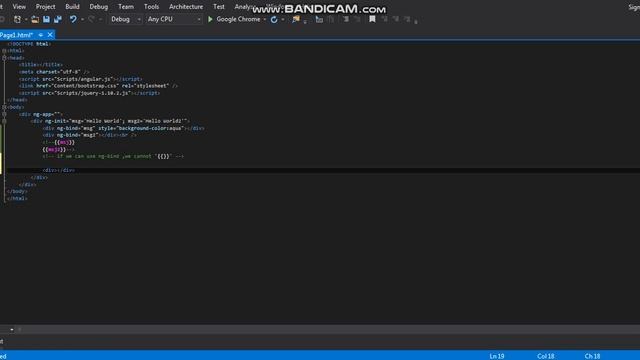The image size is (640, 360).
Task: Toggle a bookmark with the bookmark icon
Action: click(x=372, y=19)
